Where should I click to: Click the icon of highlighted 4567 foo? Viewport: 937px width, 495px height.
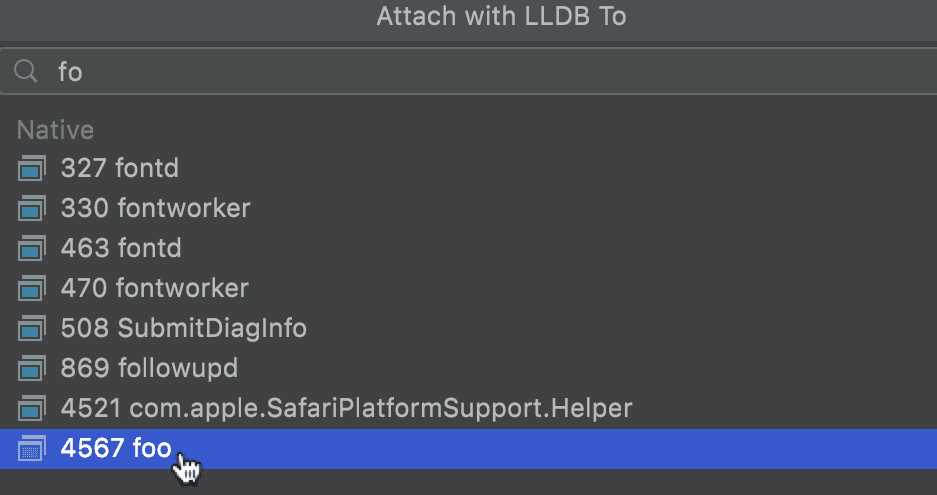(x=32, y=449)
